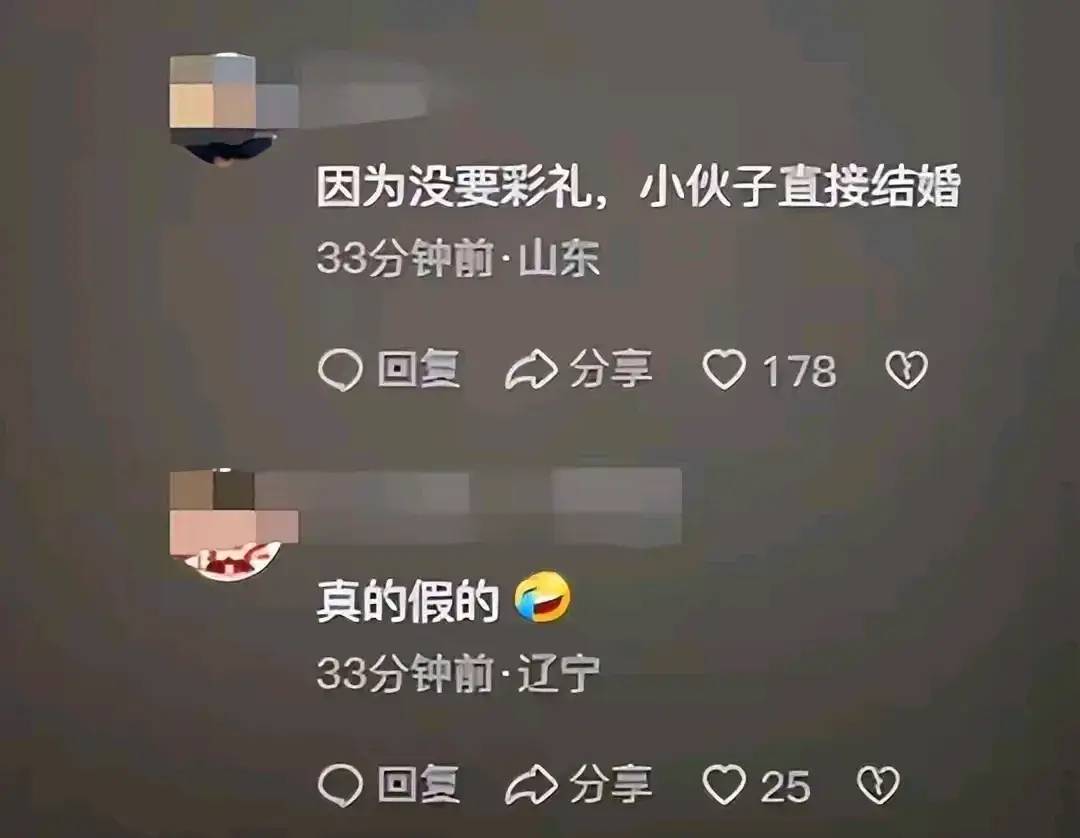Click the reply bubble icon under the 彩礼 comment
The width and height of the screenshot is (1080, 838).
(340, 370)
